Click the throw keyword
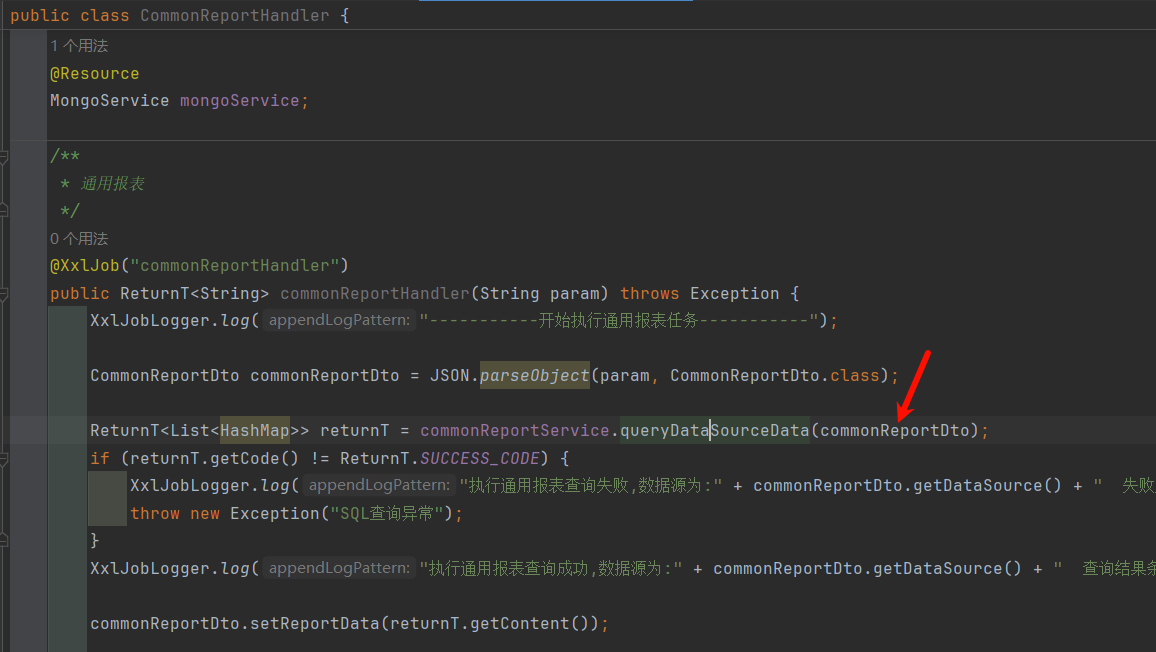 155,513
